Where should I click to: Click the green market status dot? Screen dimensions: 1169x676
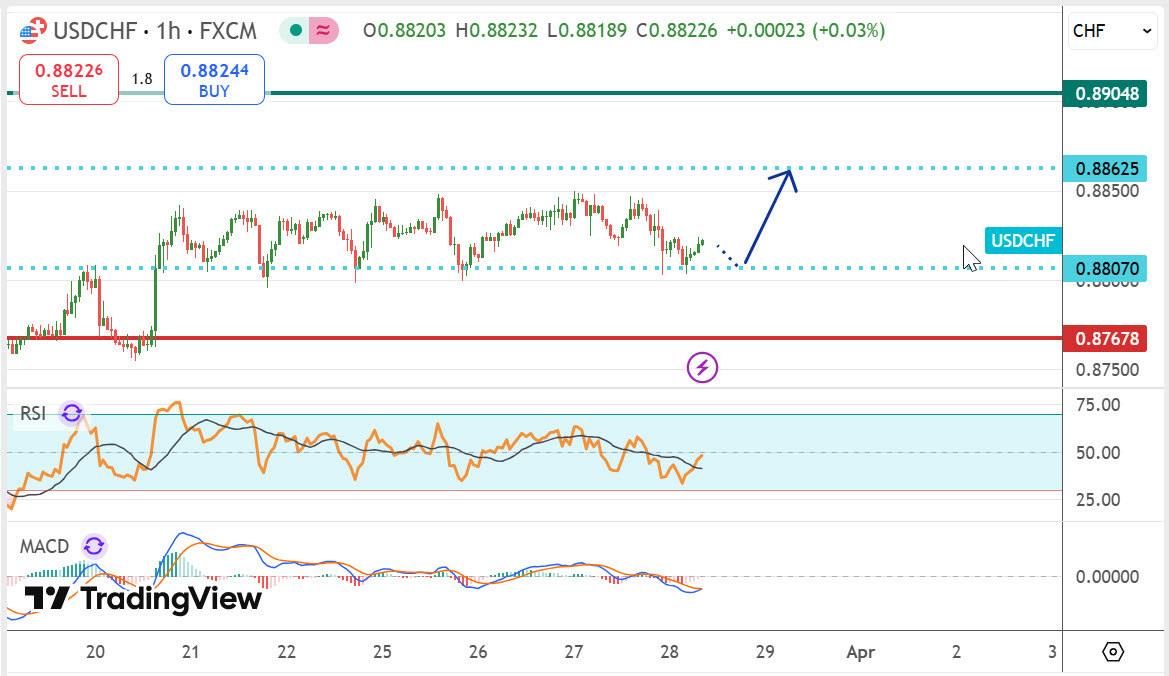click(295, 31)
